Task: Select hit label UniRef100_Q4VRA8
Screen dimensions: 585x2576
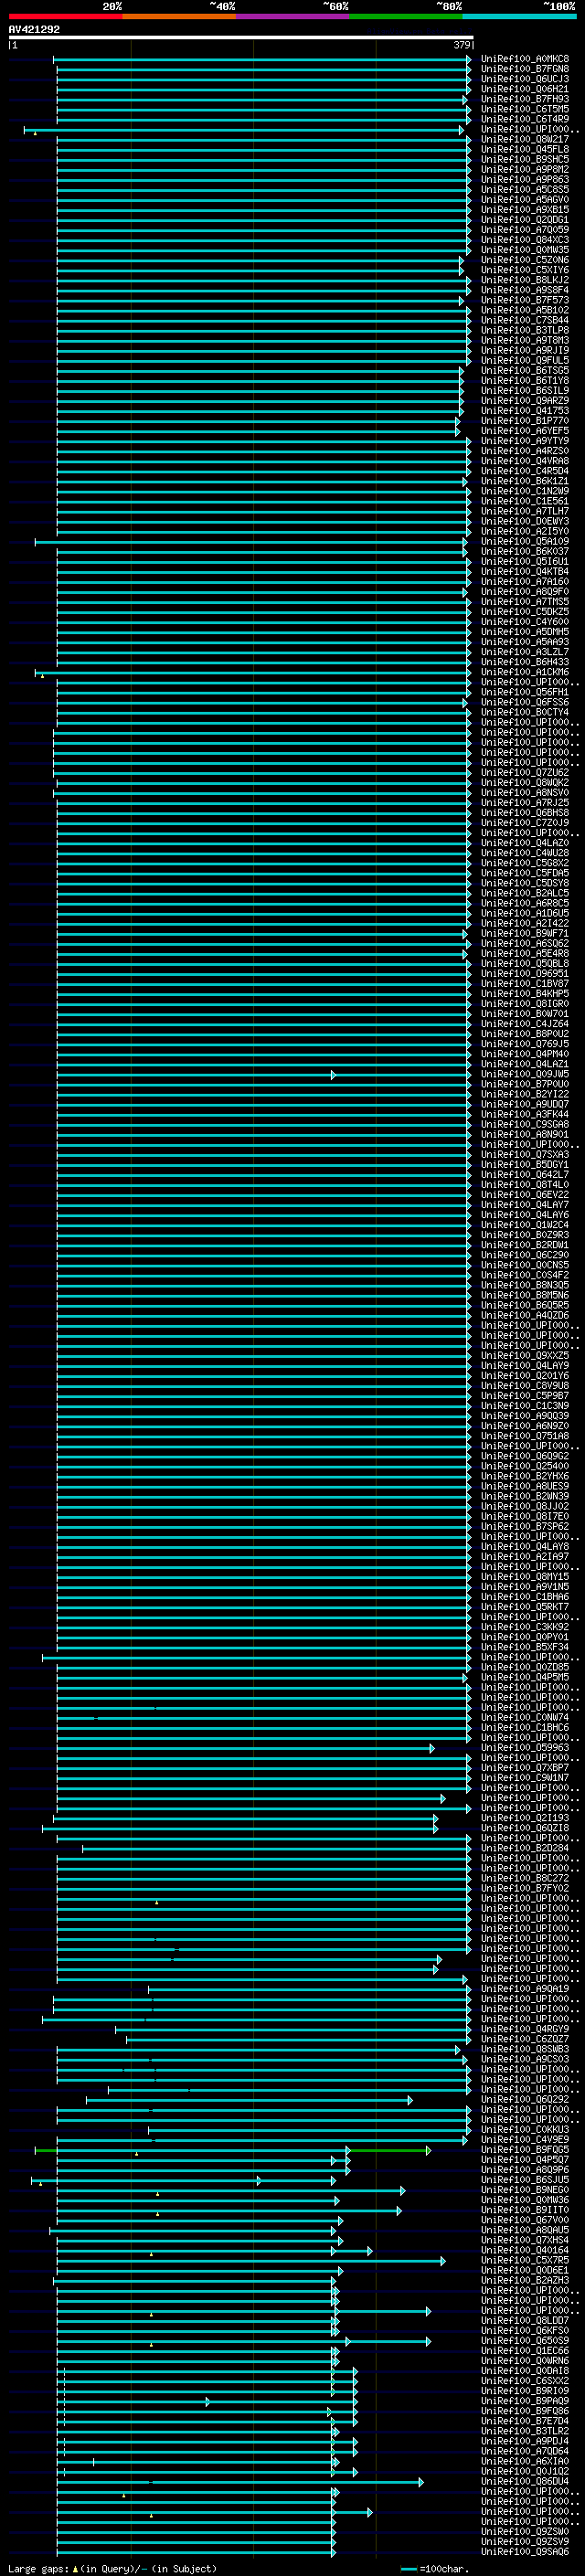Action: (525, 461)
